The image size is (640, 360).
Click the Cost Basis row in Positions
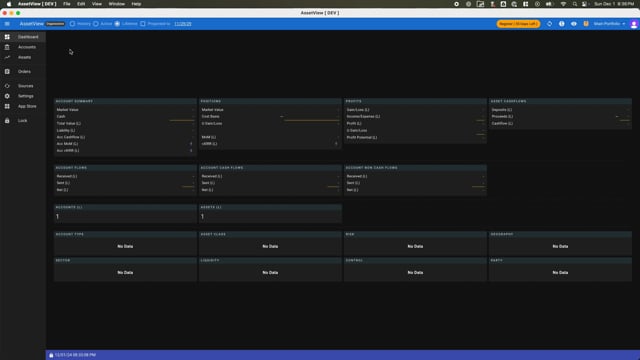click(x=270, y=117)
